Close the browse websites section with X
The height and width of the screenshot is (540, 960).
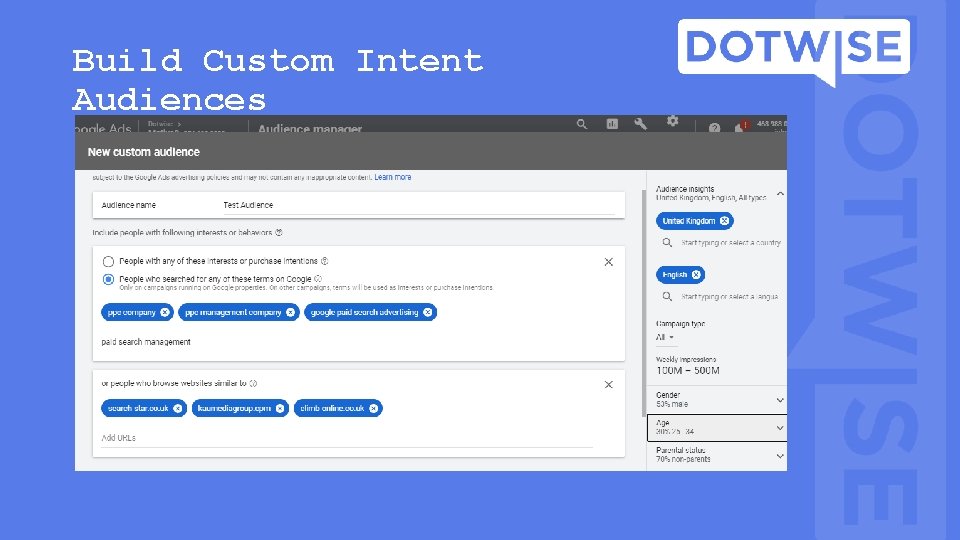click(609, 384)
